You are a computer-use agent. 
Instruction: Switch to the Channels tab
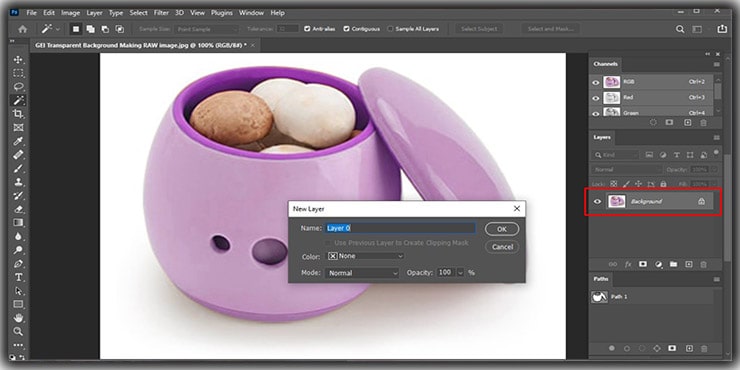tap(605, 64)
